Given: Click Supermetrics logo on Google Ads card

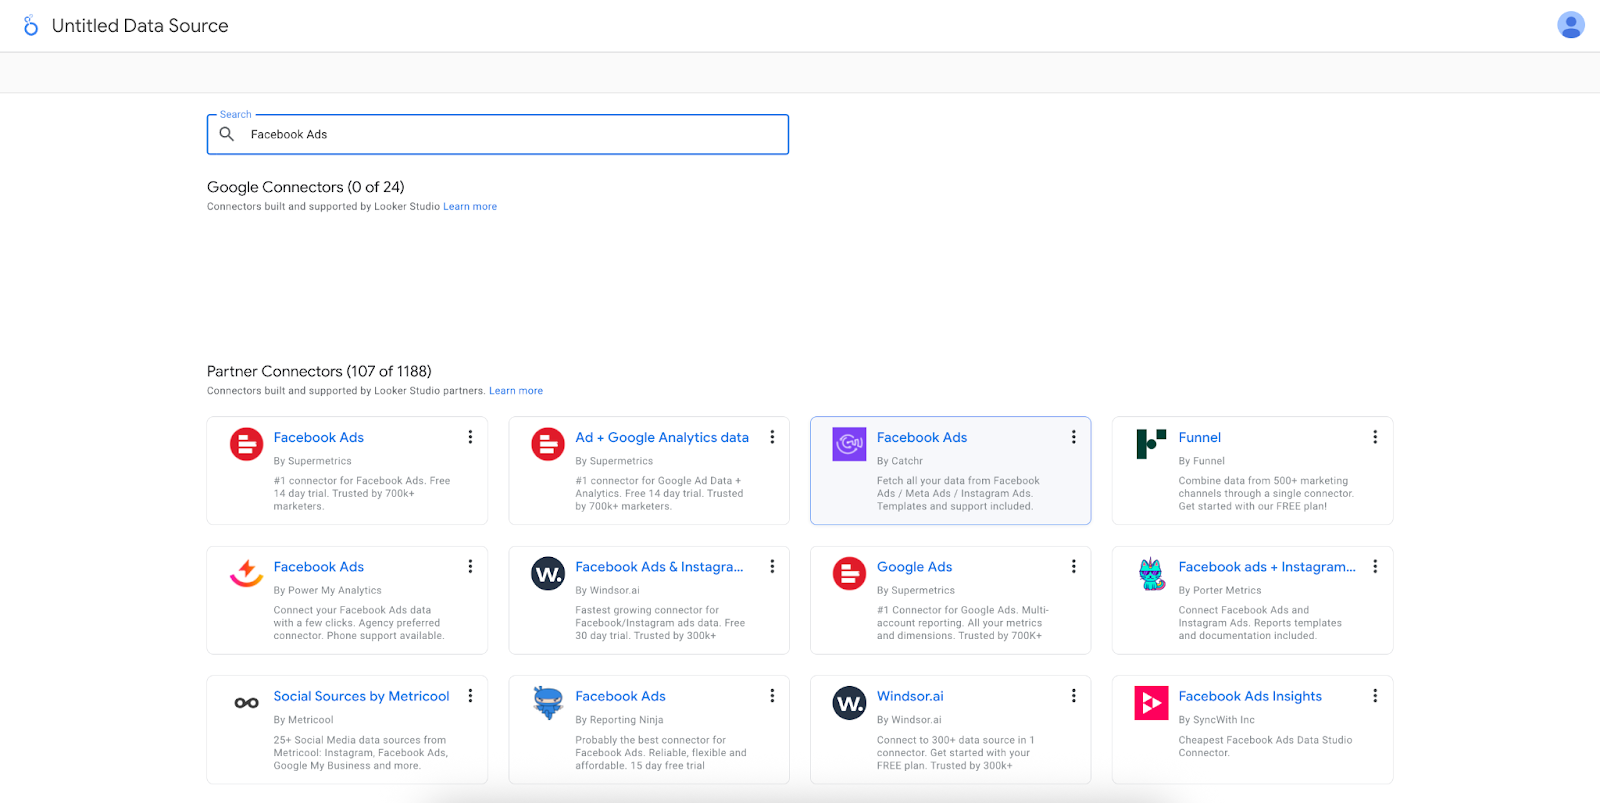Looking at the screenshot, I should coord(849,573).
